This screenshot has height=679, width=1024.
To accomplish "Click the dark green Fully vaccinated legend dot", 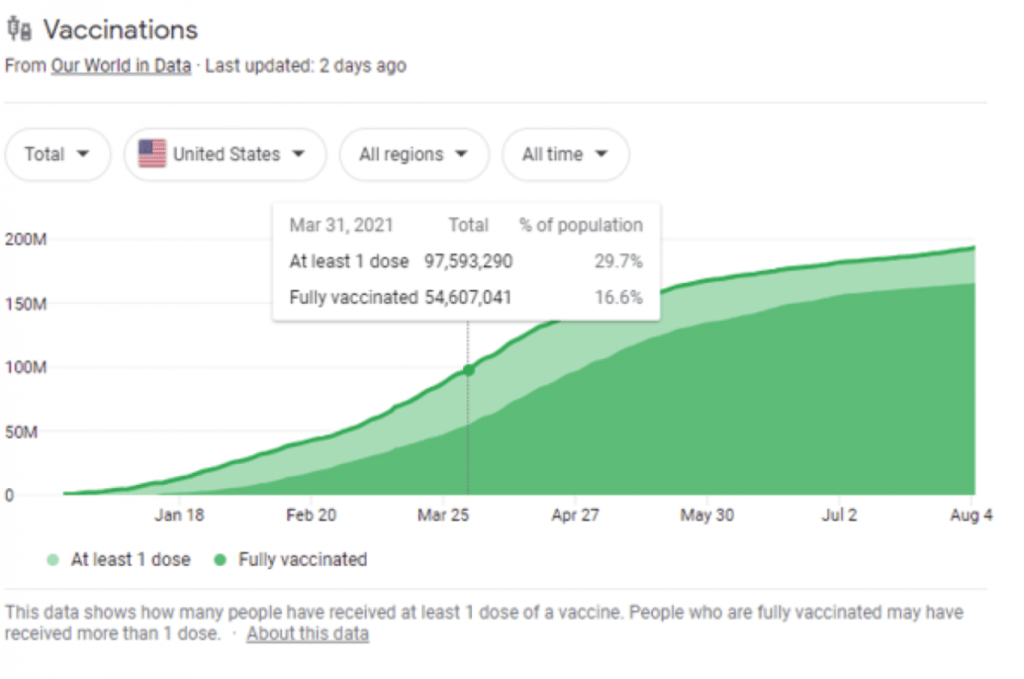I will pos(220,560).
